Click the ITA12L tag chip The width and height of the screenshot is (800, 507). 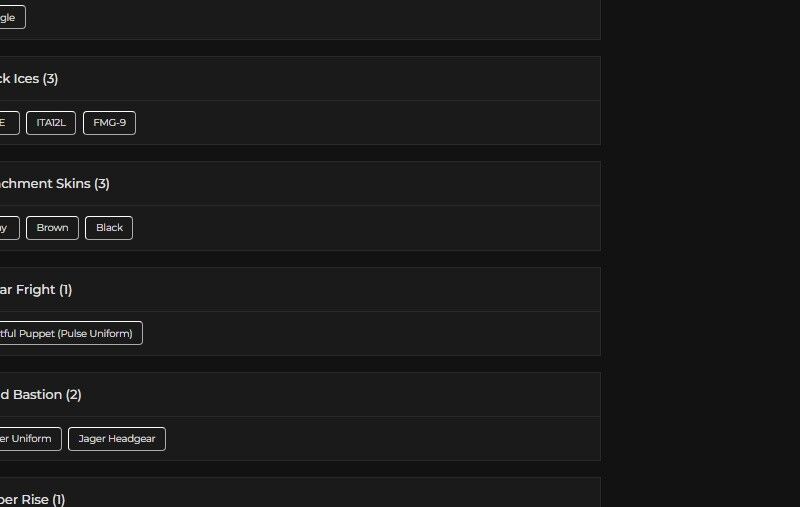(50, 123)
